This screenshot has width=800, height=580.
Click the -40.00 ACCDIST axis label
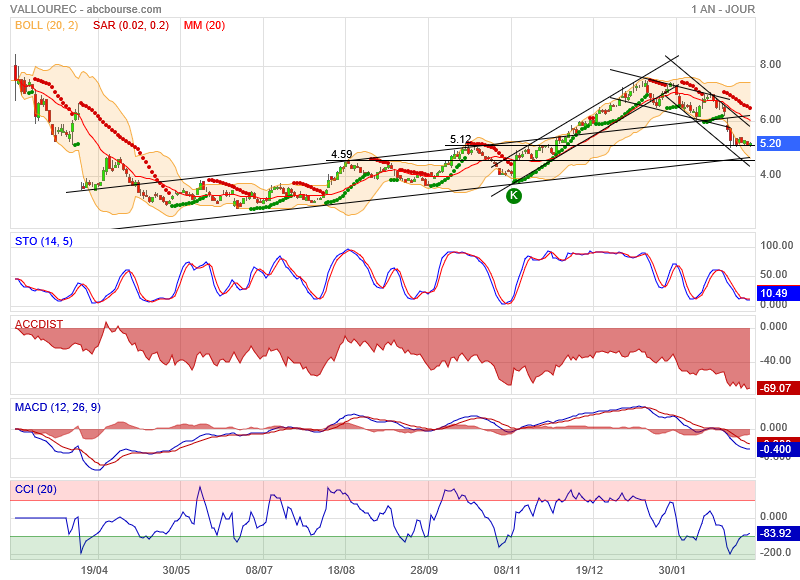tap(775, 360)
